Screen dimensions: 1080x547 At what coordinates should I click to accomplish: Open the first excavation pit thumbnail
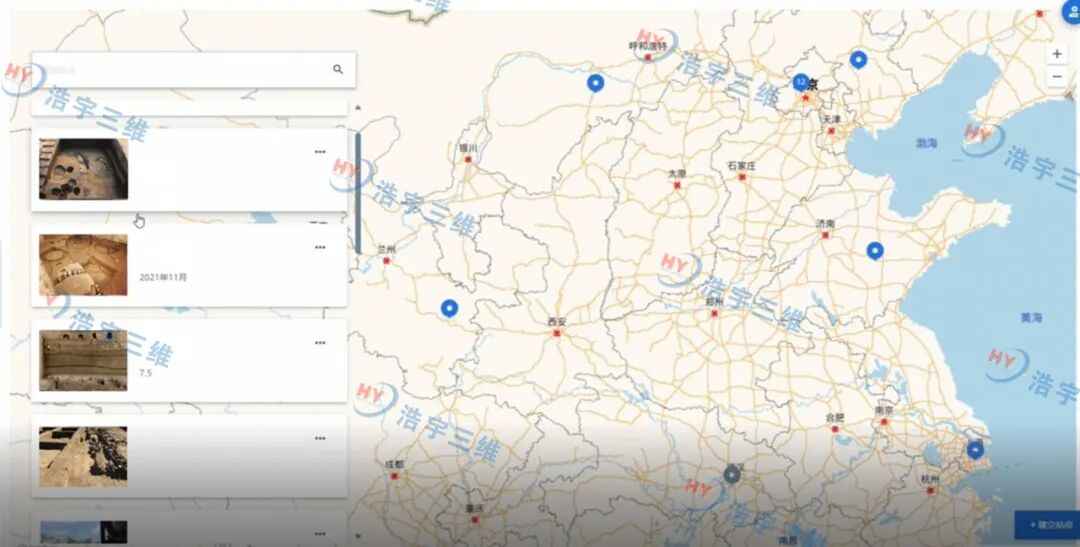click(x=84, y=169)
